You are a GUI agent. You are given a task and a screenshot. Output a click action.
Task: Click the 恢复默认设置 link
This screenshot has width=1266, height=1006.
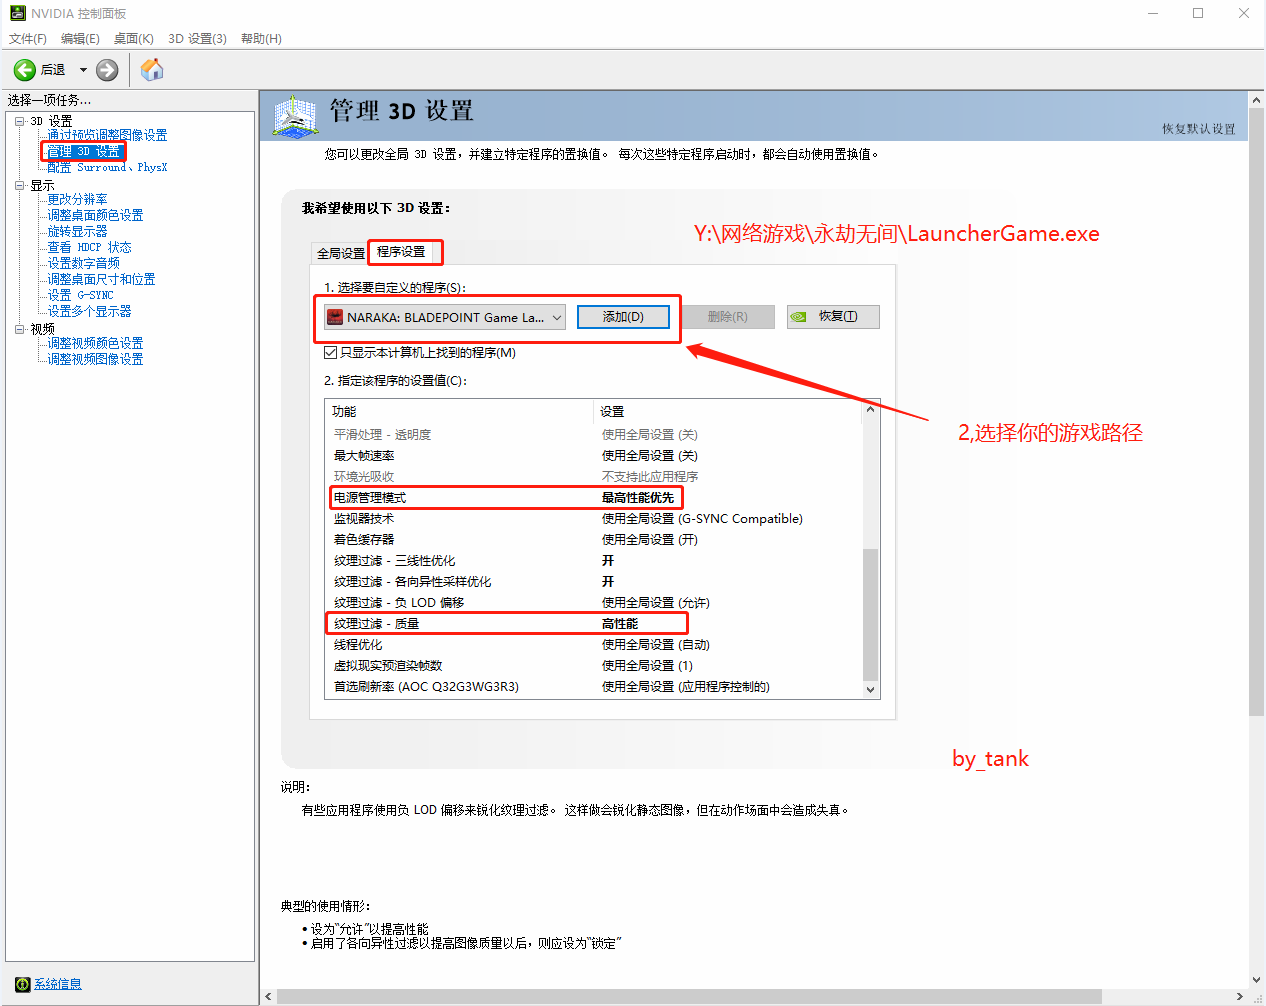pyautogui.click(x=1198, y=129)
